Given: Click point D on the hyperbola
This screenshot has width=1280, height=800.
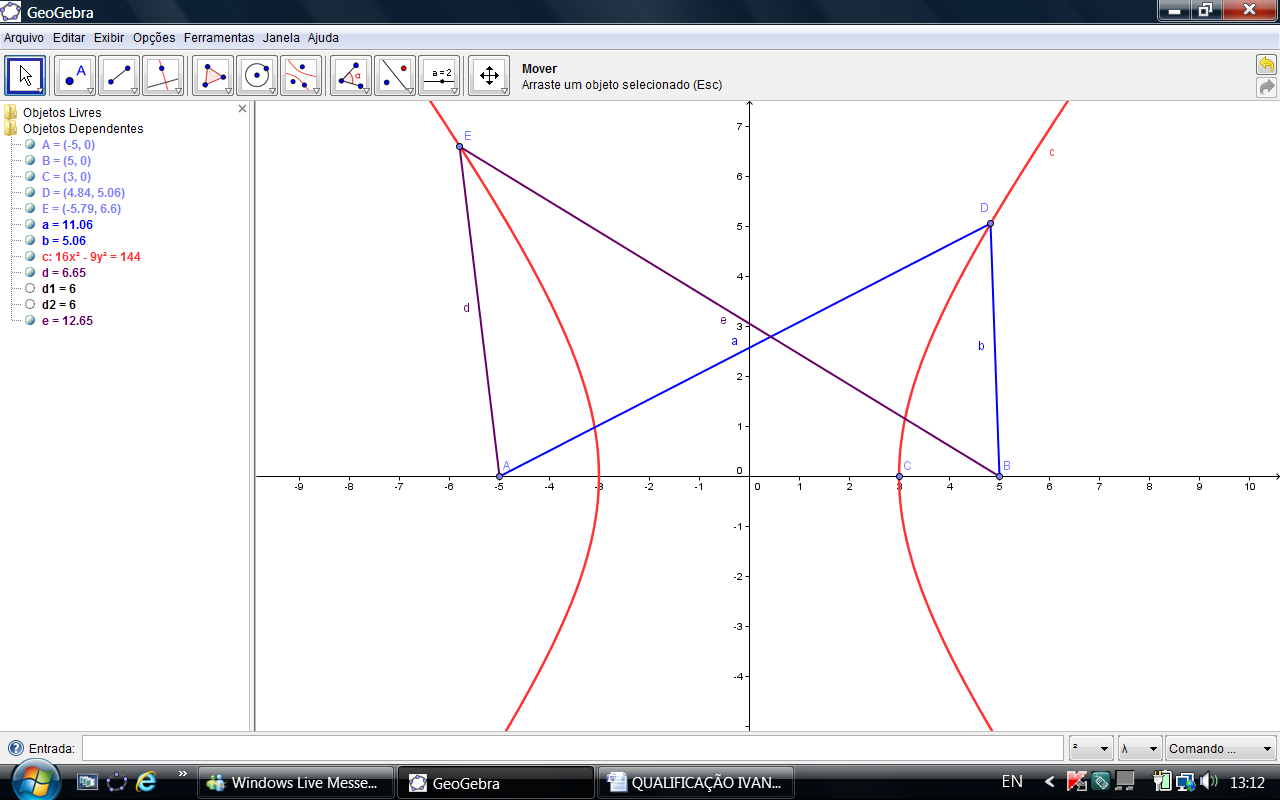Looking at the screenshot, I should (x=990, y=223).
